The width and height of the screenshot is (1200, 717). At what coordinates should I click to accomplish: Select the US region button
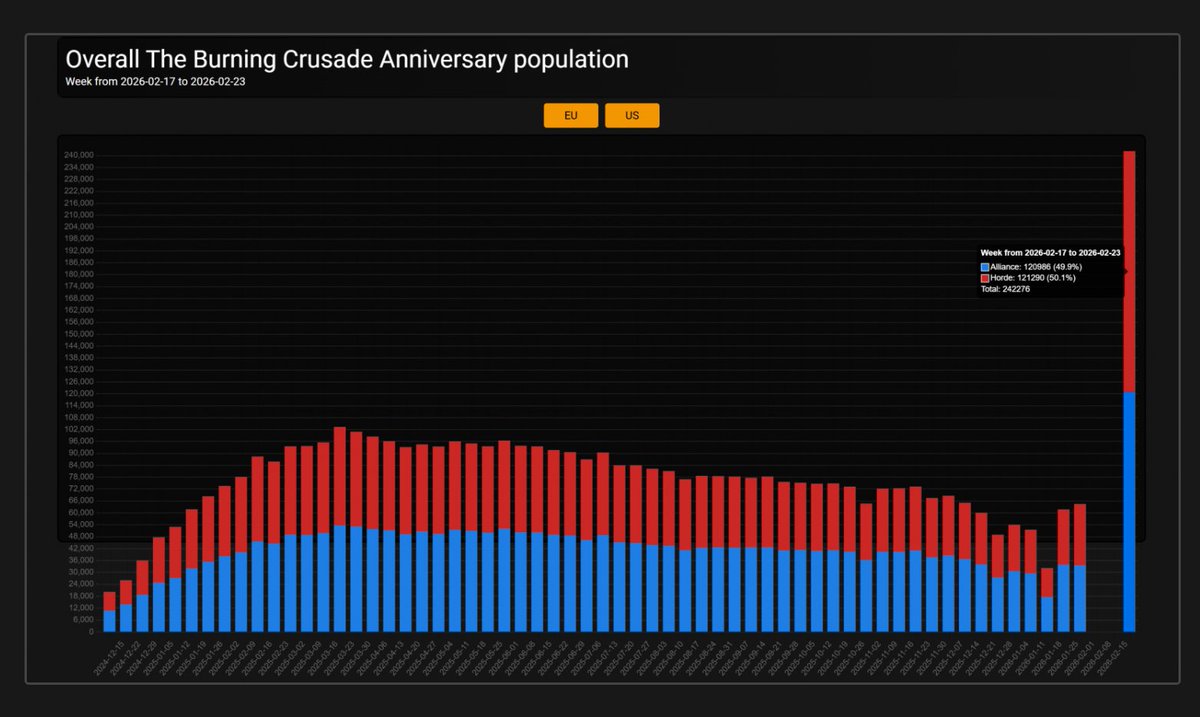pos(632,115)
